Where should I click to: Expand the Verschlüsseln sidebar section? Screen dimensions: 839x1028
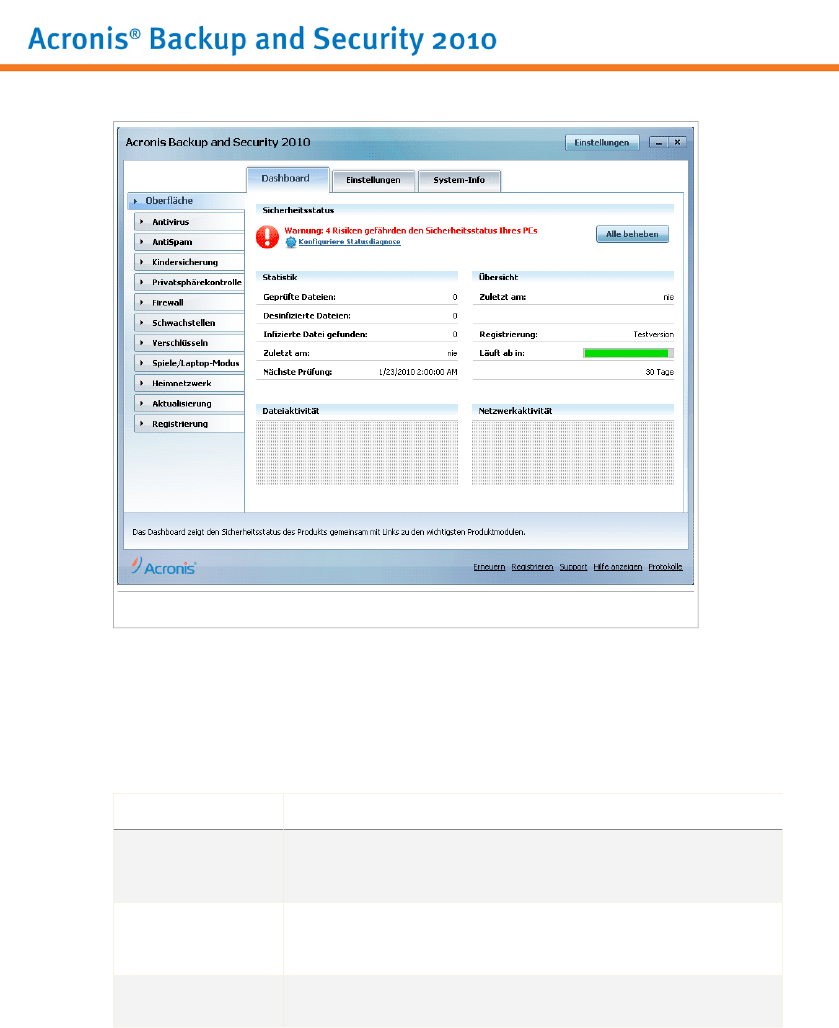[189, 343]
